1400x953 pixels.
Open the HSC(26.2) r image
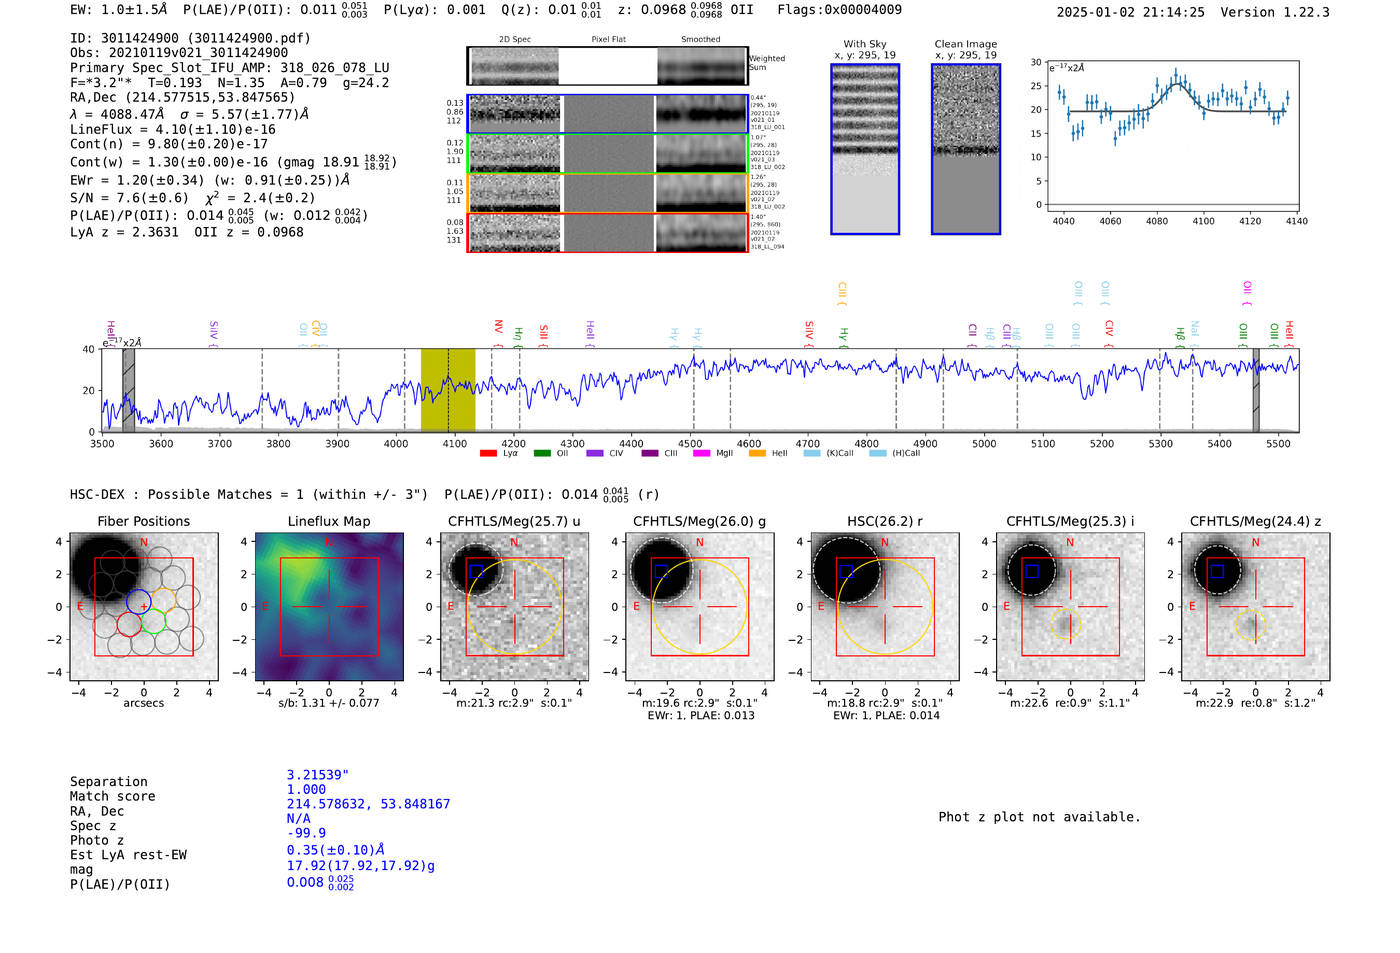pyautogui.click(x=884, y=607)
